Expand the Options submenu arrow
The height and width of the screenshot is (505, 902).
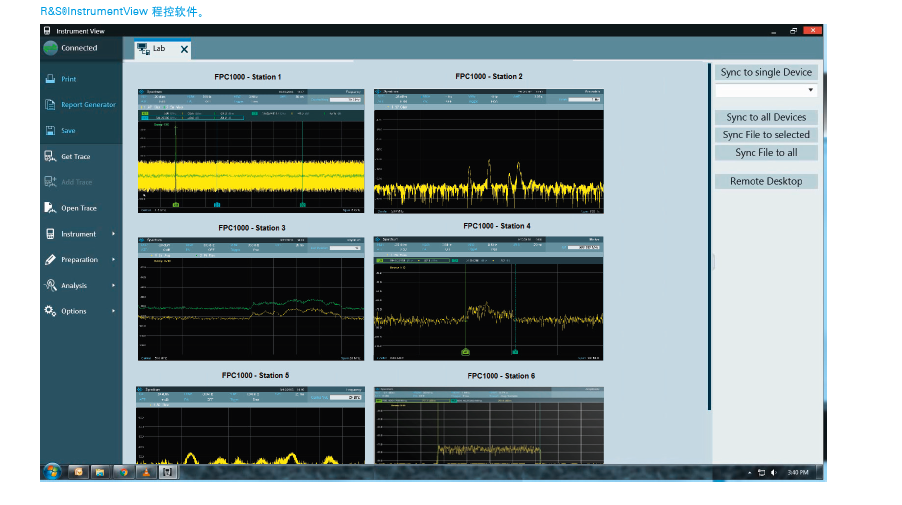[x=113, y=311]
